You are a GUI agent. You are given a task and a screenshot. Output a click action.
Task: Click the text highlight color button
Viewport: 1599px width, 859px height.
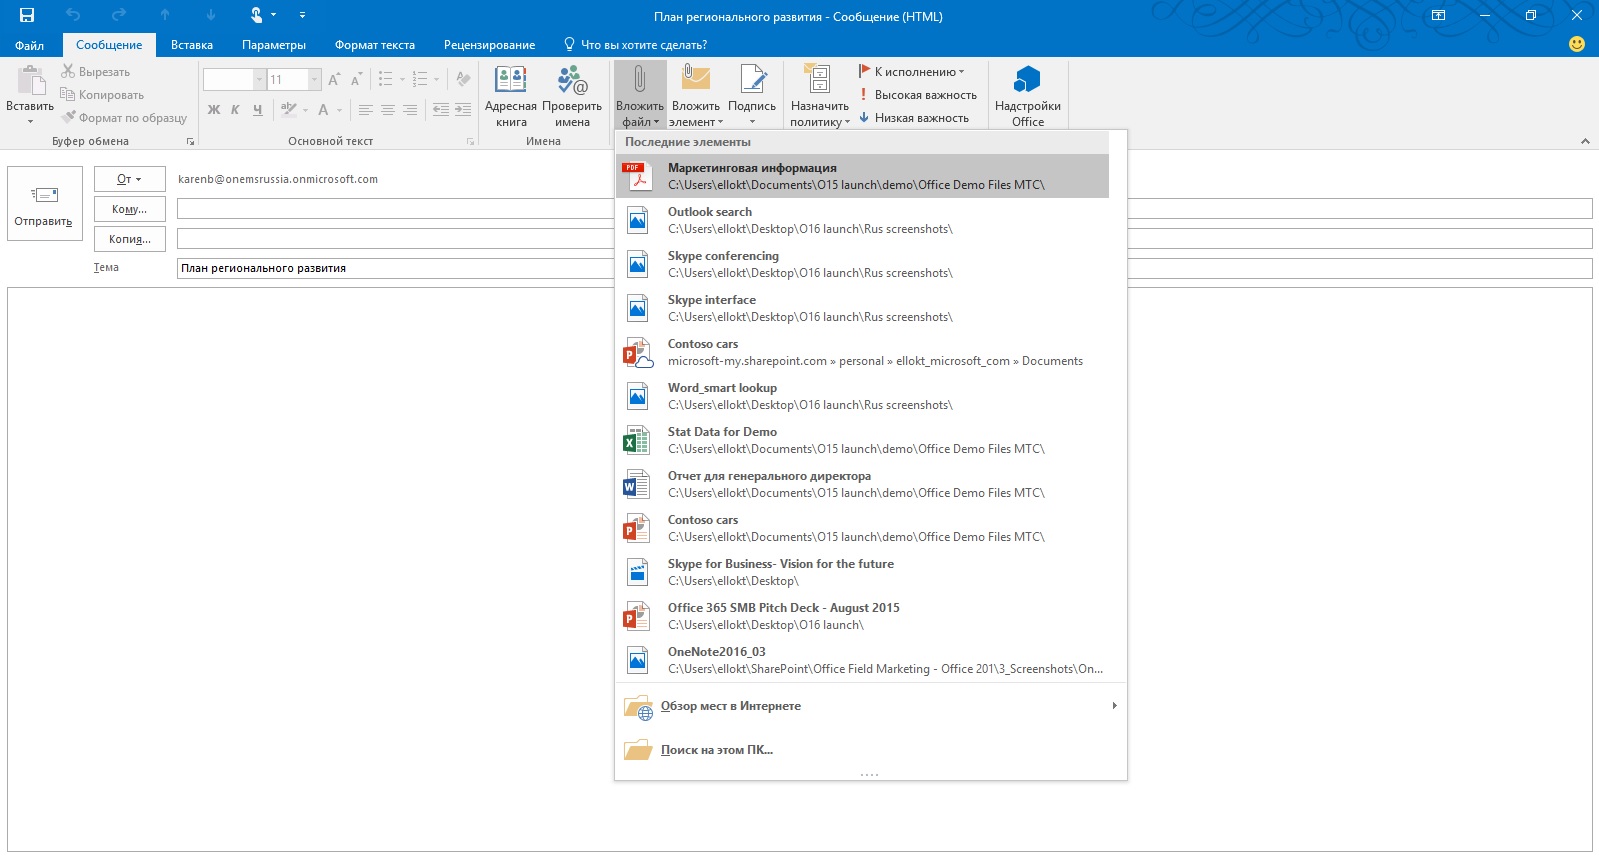[x=288, y=110]
